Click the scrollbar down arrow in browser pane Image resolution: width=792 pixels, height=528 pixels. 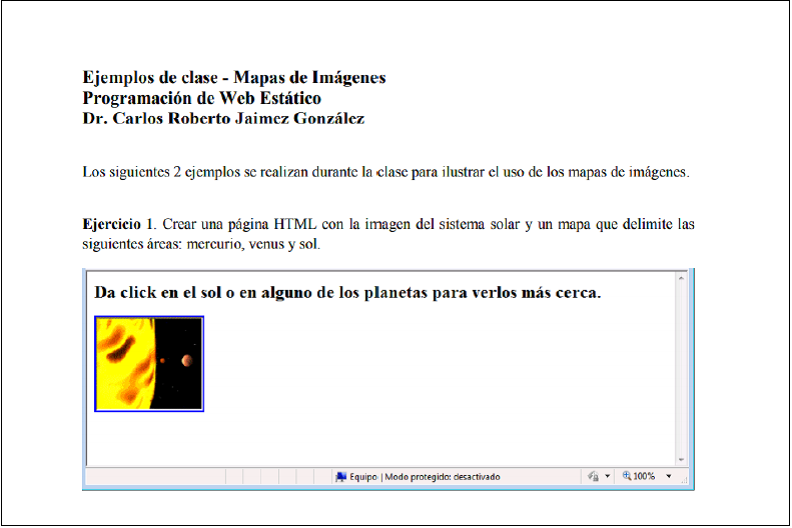(x=681, y=458)
